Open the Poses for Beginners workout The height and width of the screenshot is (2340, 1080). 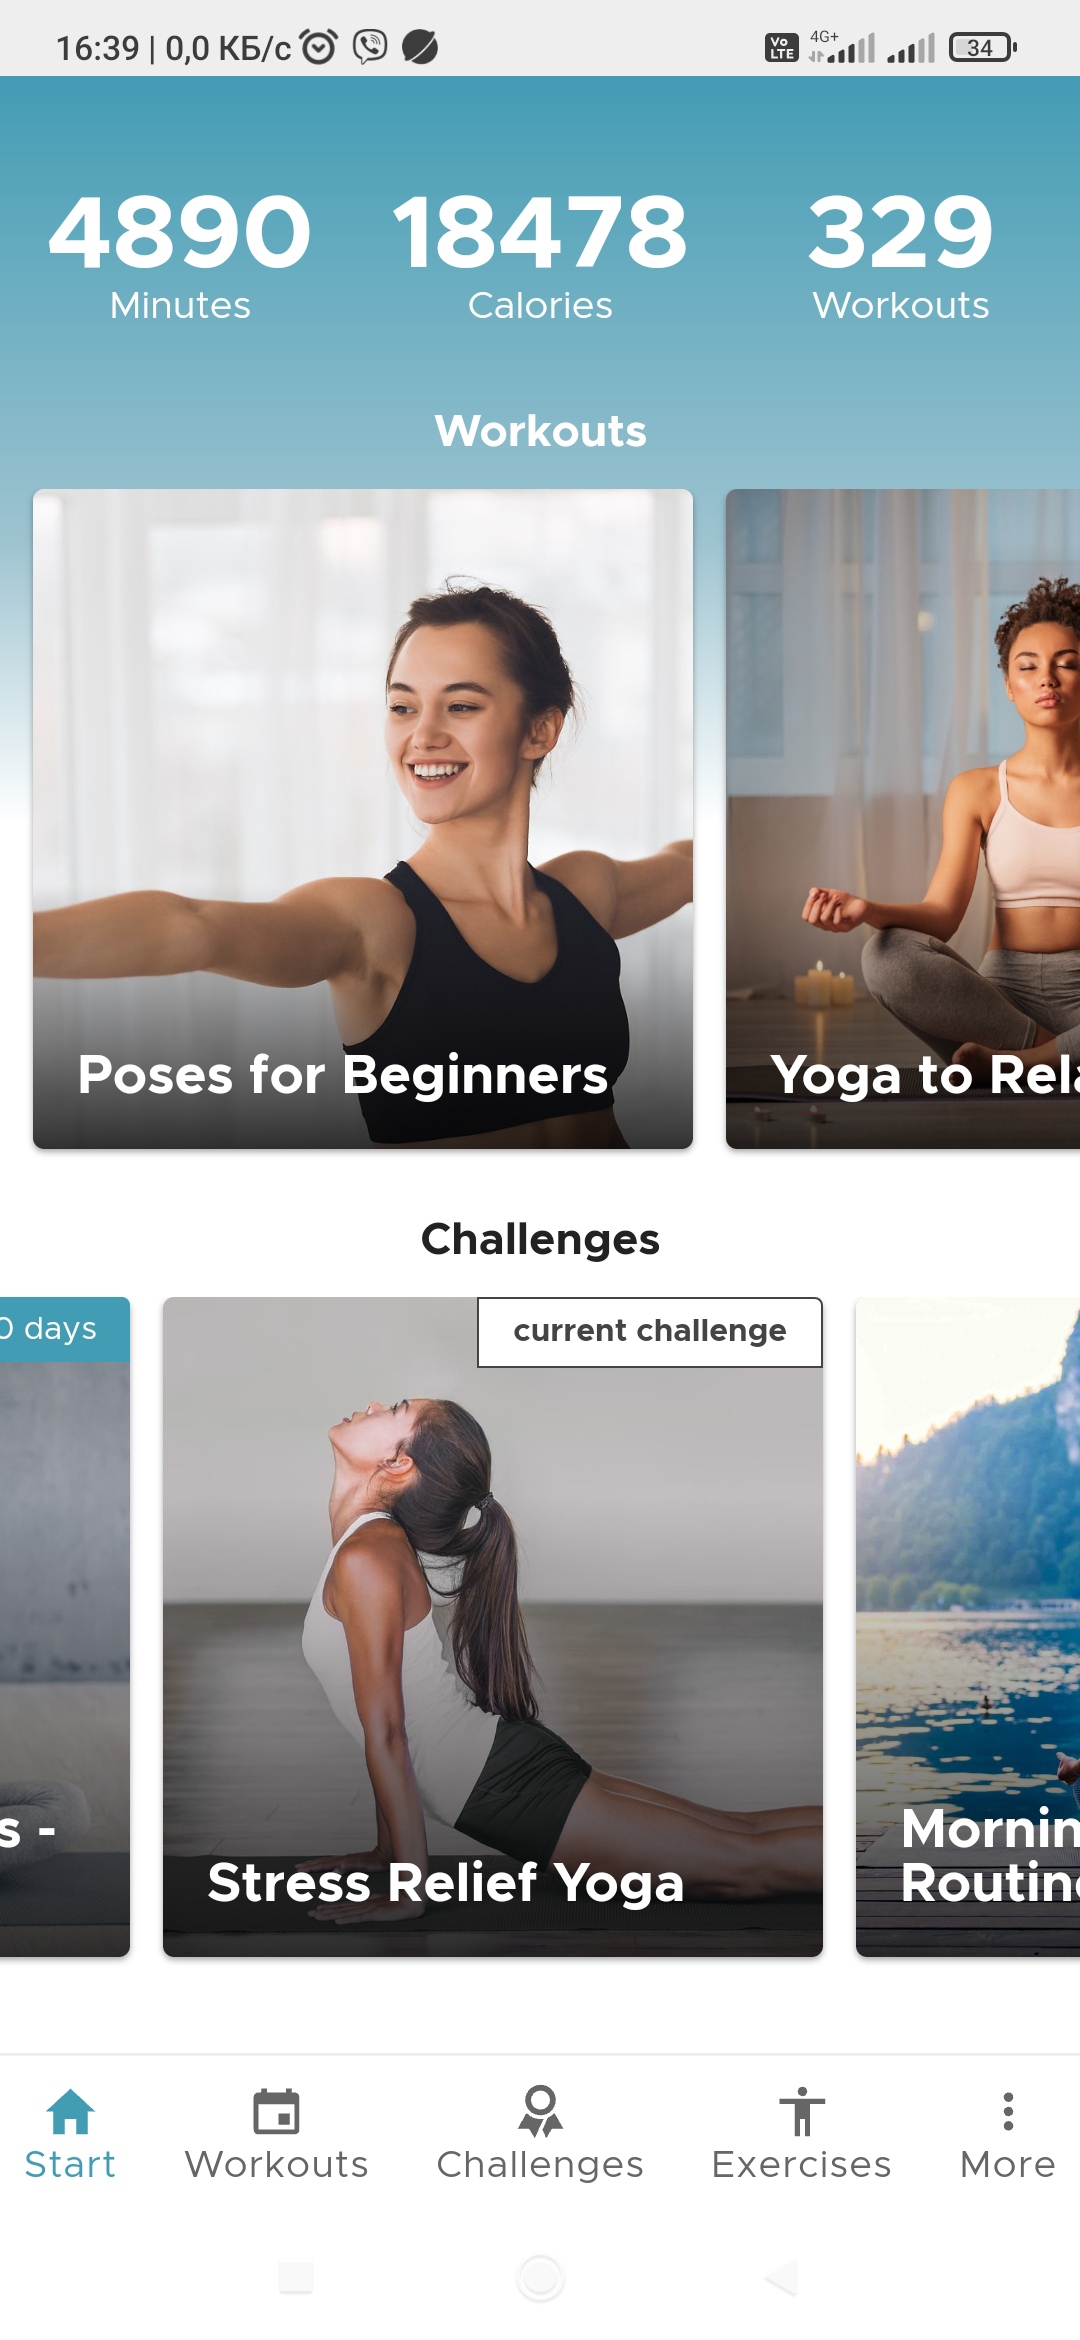[363, 819]
